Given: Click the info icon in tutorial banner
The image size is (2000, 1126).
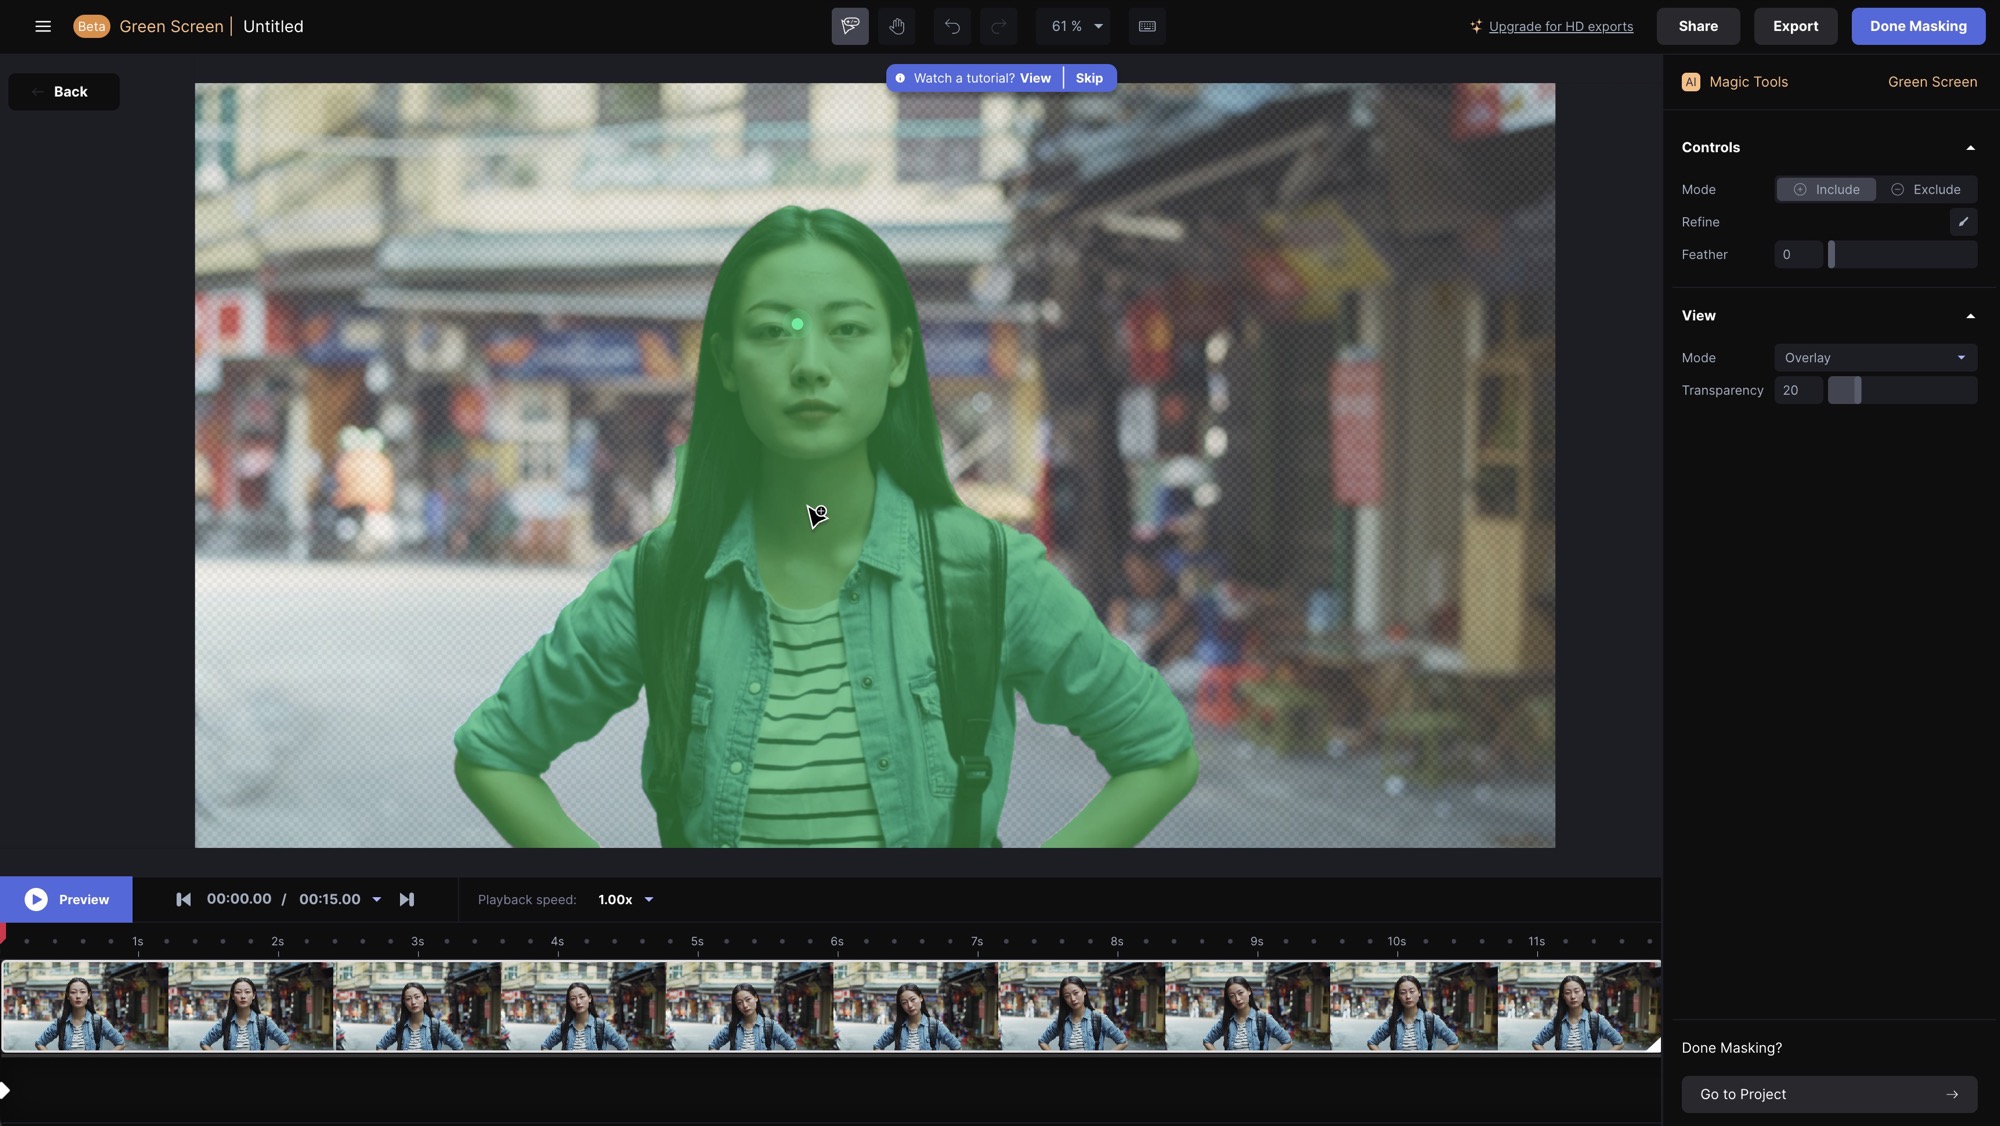Looking at the screenshot, I should click(900, 78).
